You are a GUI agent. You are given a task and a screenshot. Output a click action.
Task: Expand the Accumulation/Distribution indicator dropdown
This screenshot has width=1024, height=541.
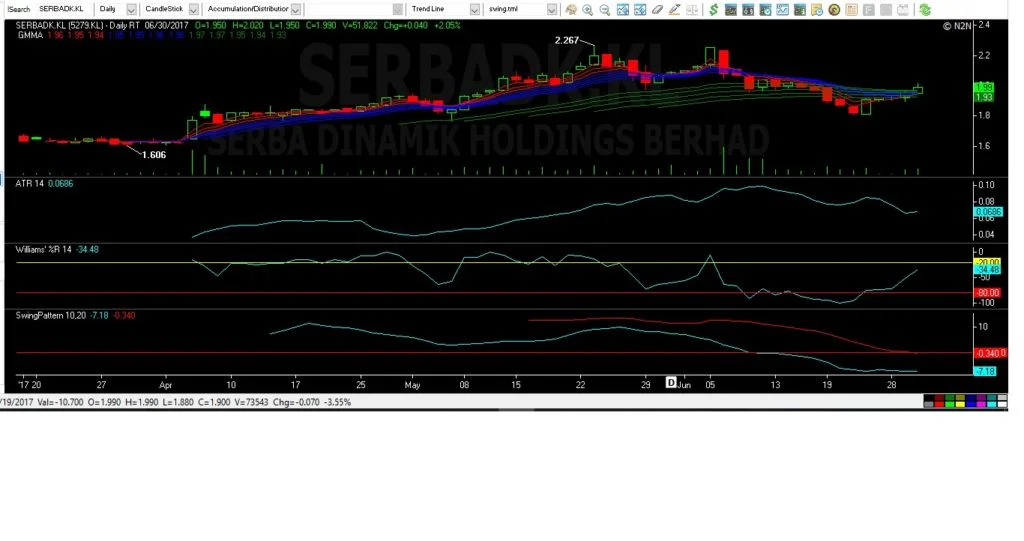(296, 9)
